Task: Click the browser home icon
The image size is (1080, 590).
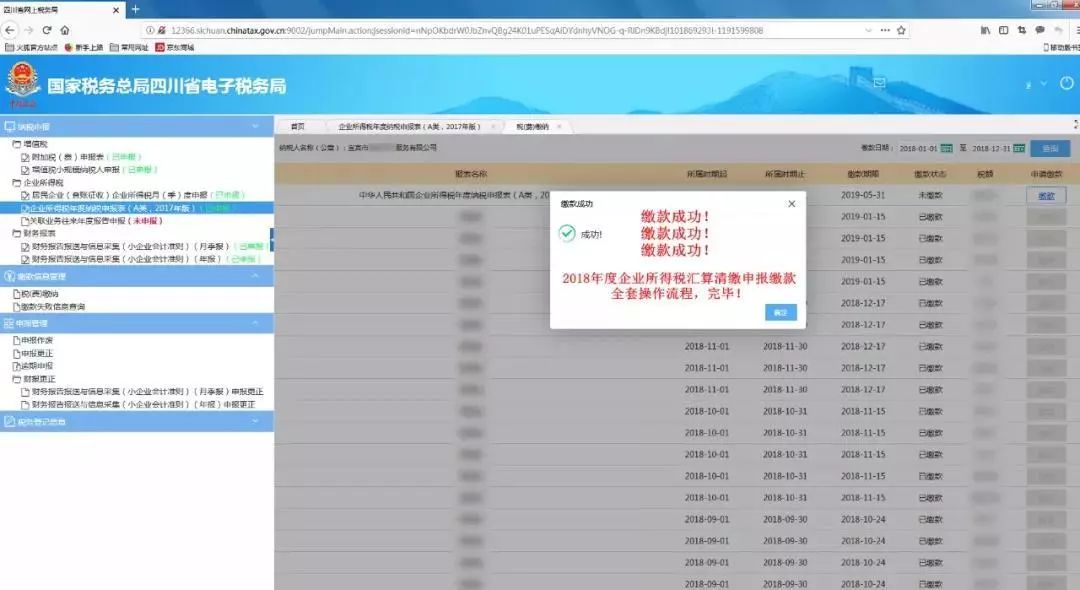Action: pyautogui.click(x=65, y=30)
